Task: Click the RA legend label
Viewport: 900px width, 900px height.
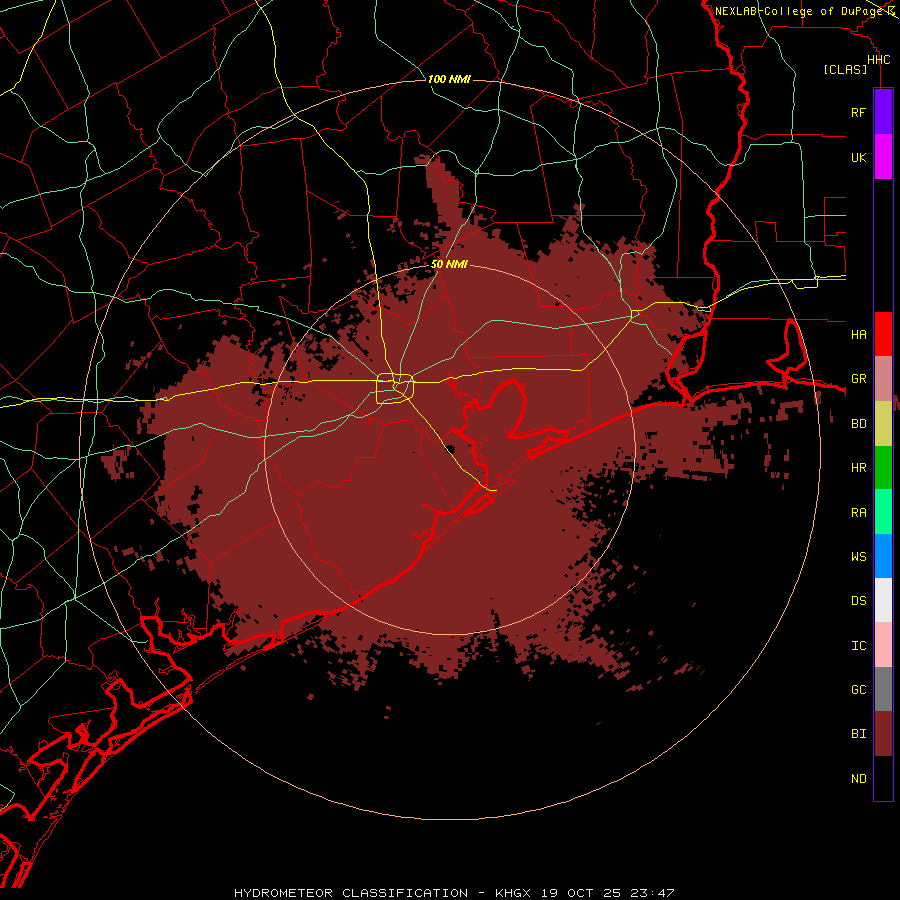Action: point(858,513)
